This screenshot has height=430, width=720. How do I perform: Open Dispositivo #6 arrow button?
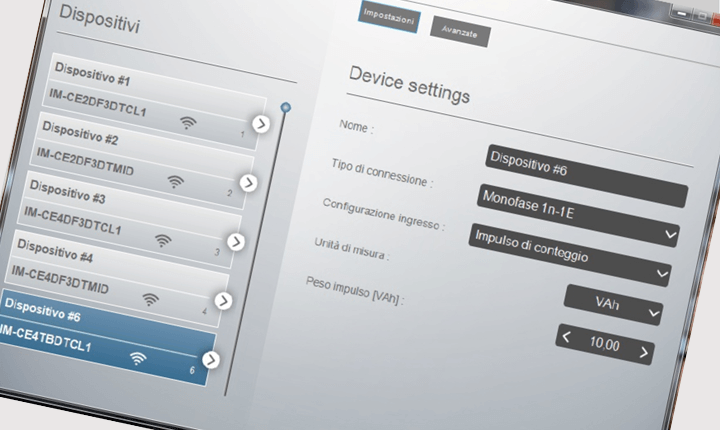pyautogui.click(x=211, y=359)
